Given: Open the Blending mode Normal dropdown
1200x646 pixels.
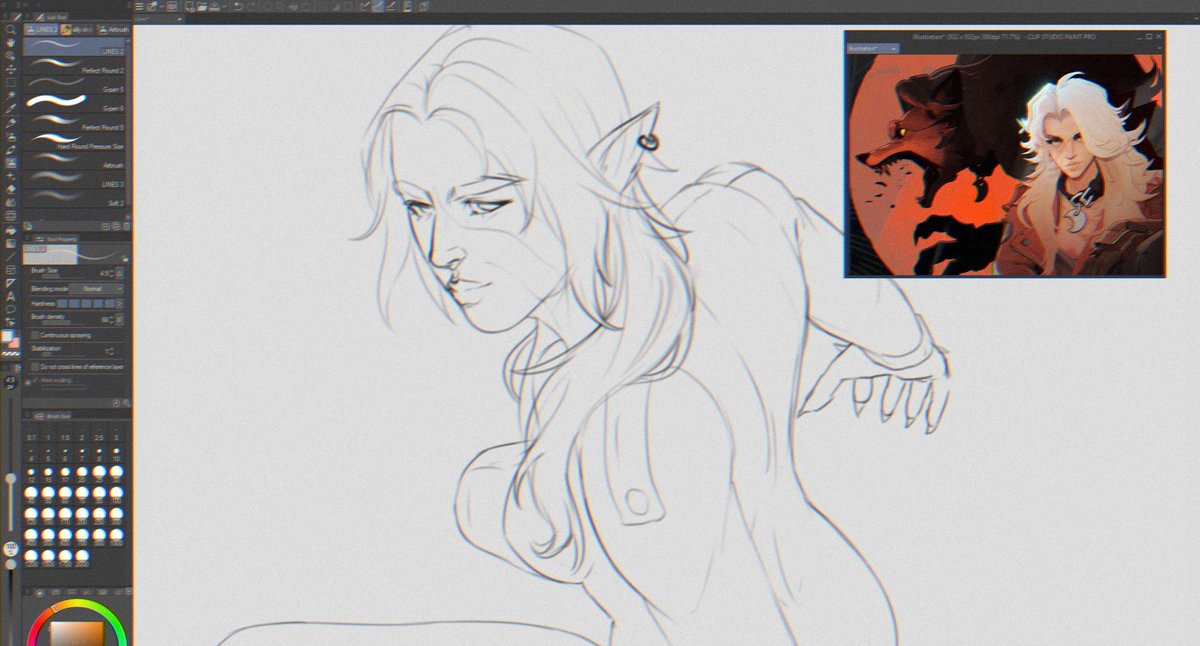Looking at the screenshot, I should [96, 288].
